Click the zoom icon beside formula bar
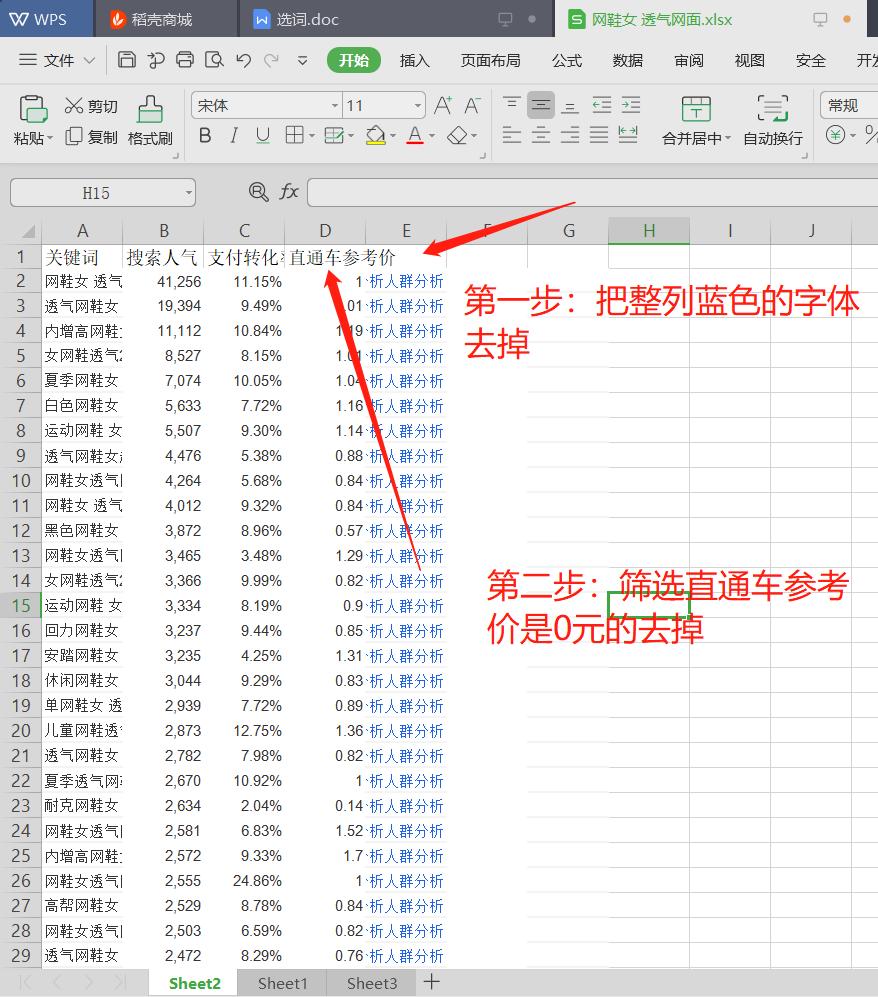Viewport: 878px width, 997px height. (x=258, y=191)
